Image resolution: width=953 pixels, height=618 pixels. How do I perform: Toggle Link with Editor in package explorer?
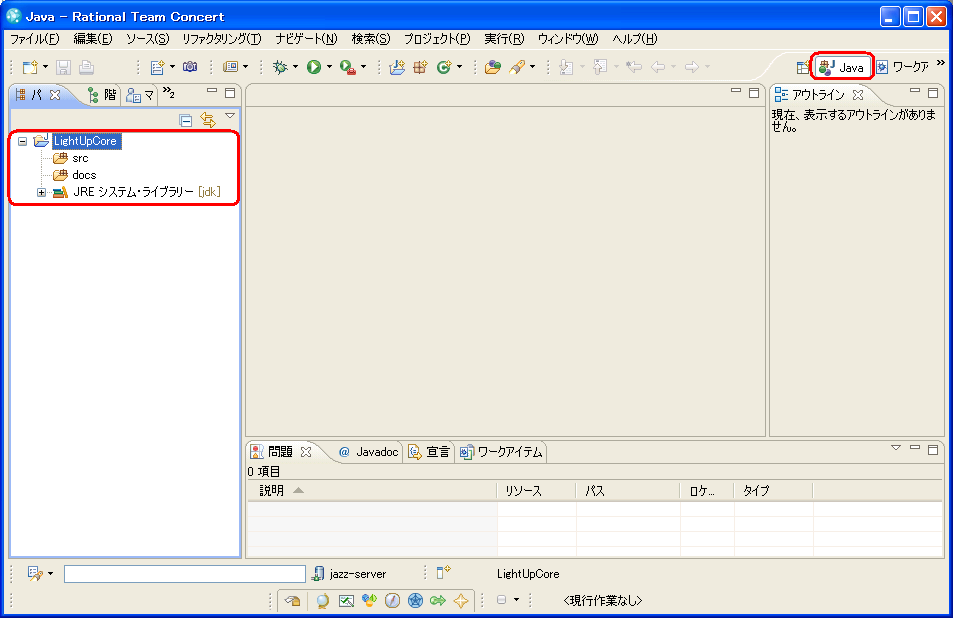tap(208, 120)
